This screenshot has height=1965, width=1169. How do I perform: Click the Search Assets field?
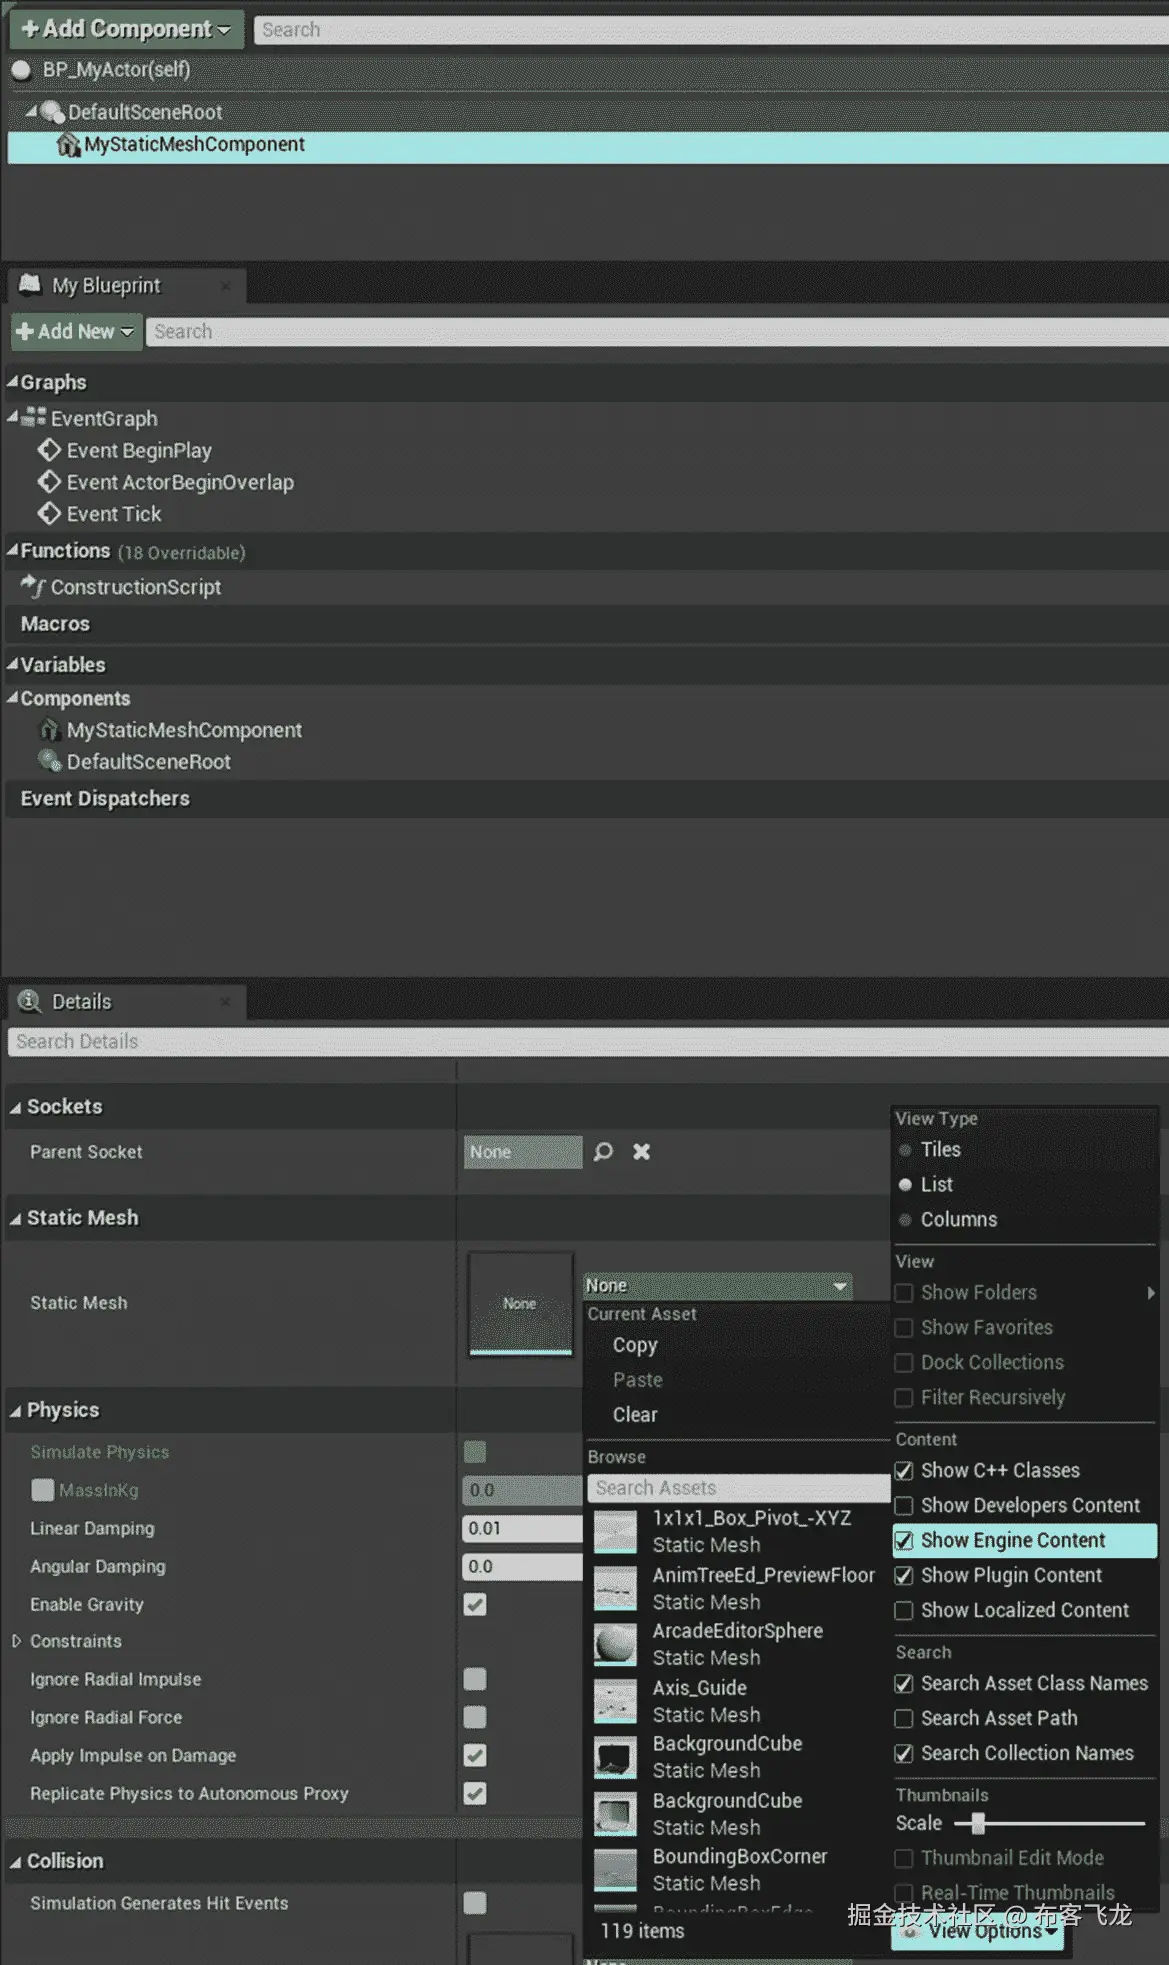pyautogui.click(x=738, y=1488)
